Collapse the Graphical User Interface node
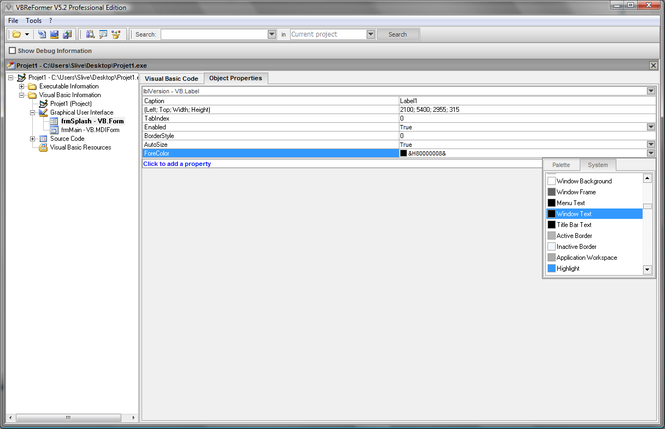Viewport: 665px width, 429px height. (x=33, y=112)
